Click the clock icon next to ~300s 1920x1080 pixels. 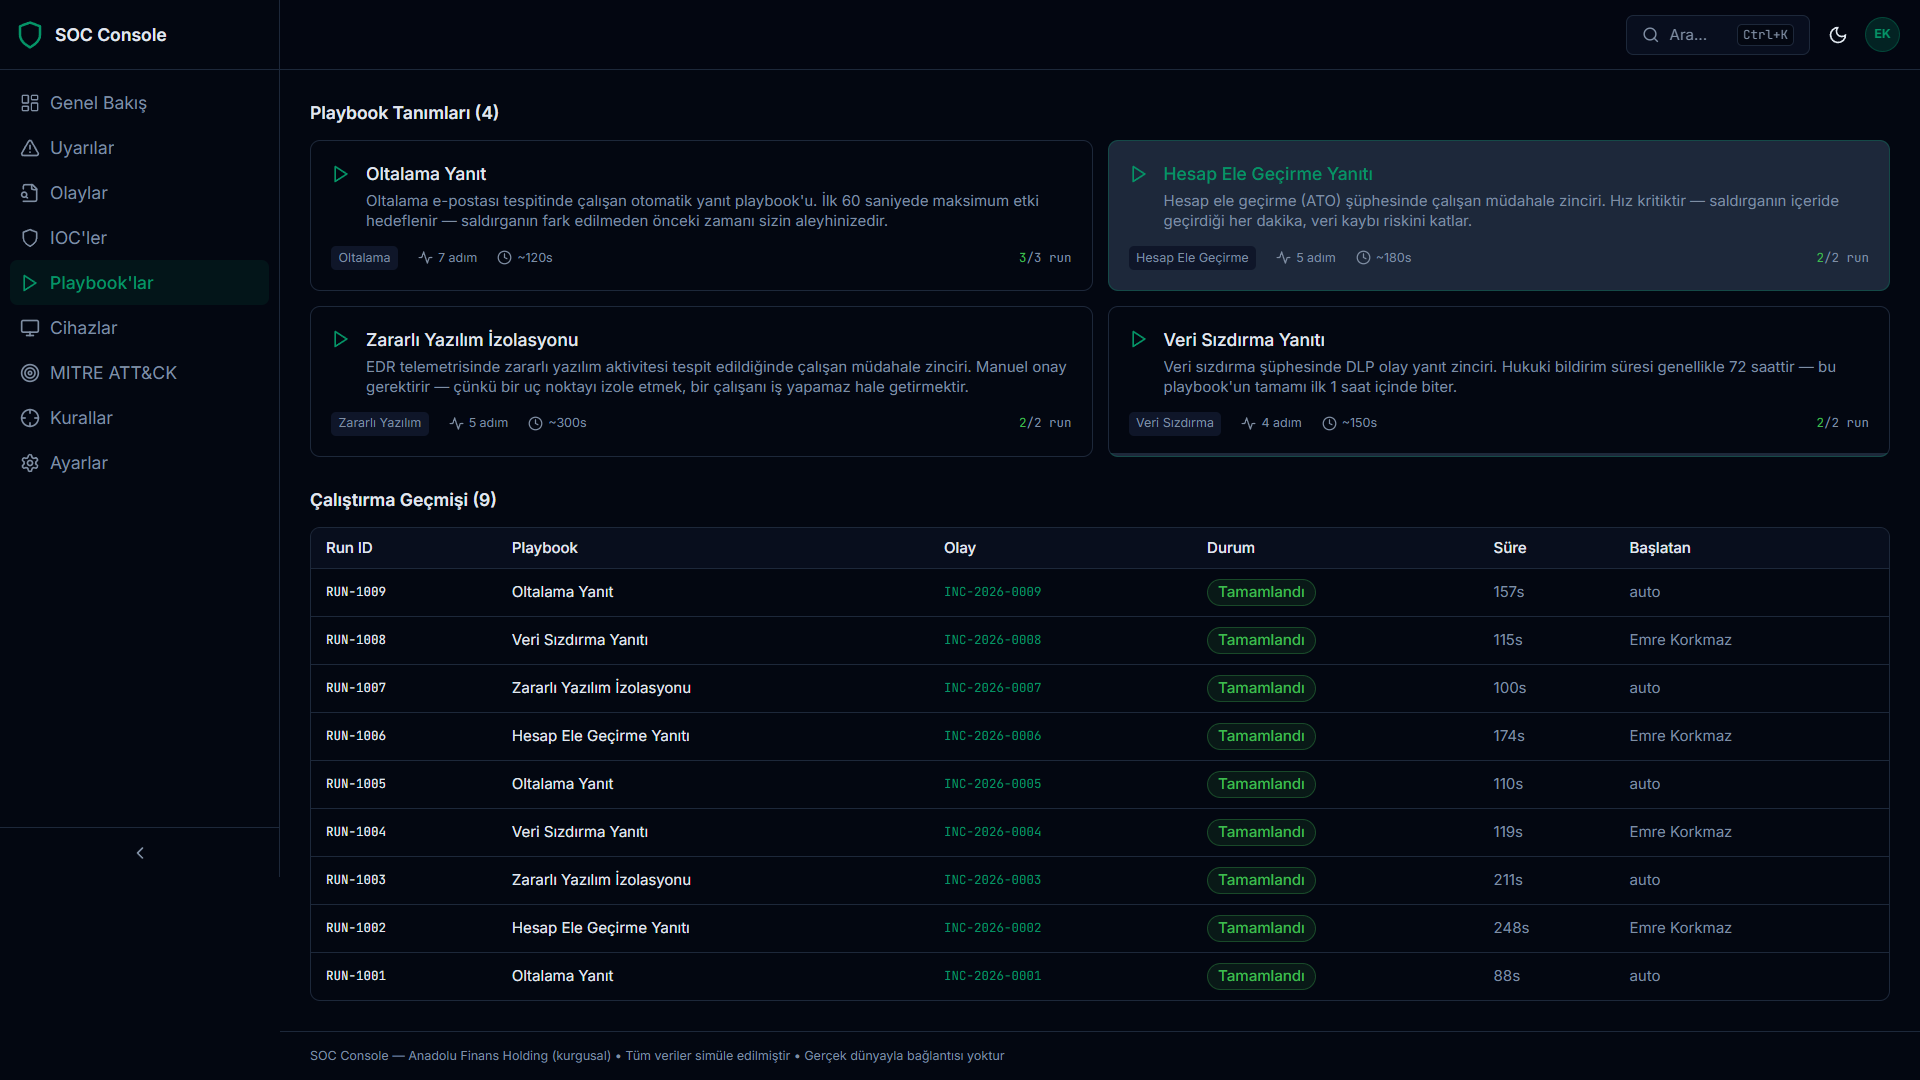tap(536, 424)
